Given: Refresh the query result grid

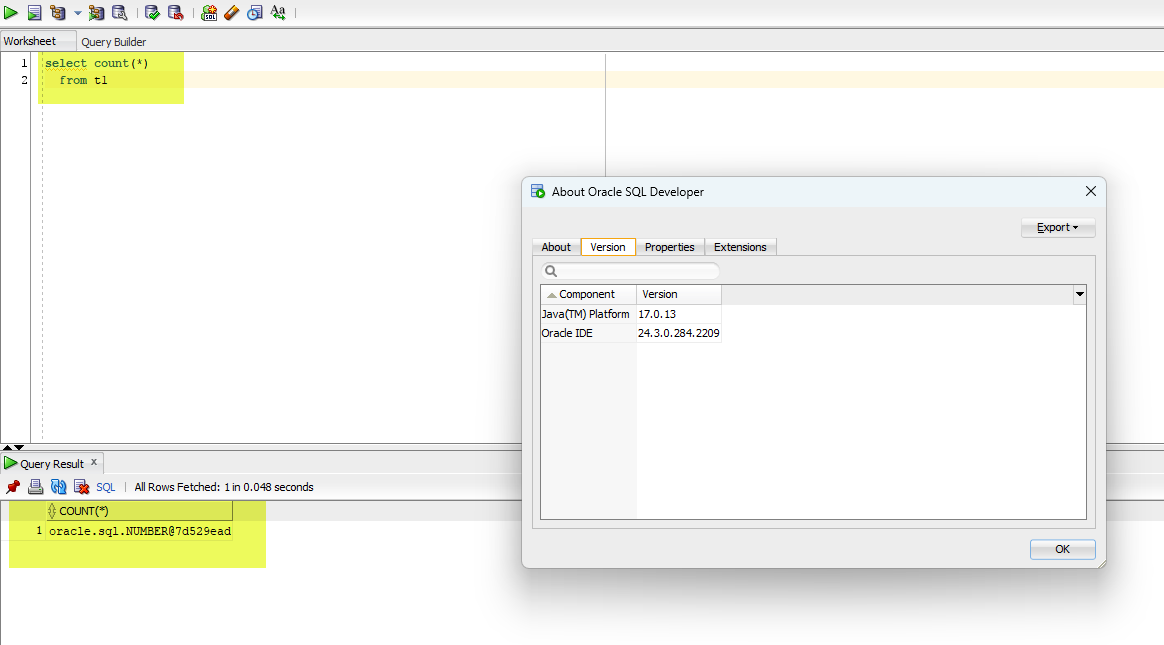Looking at the screenshot, I should 59,487.
